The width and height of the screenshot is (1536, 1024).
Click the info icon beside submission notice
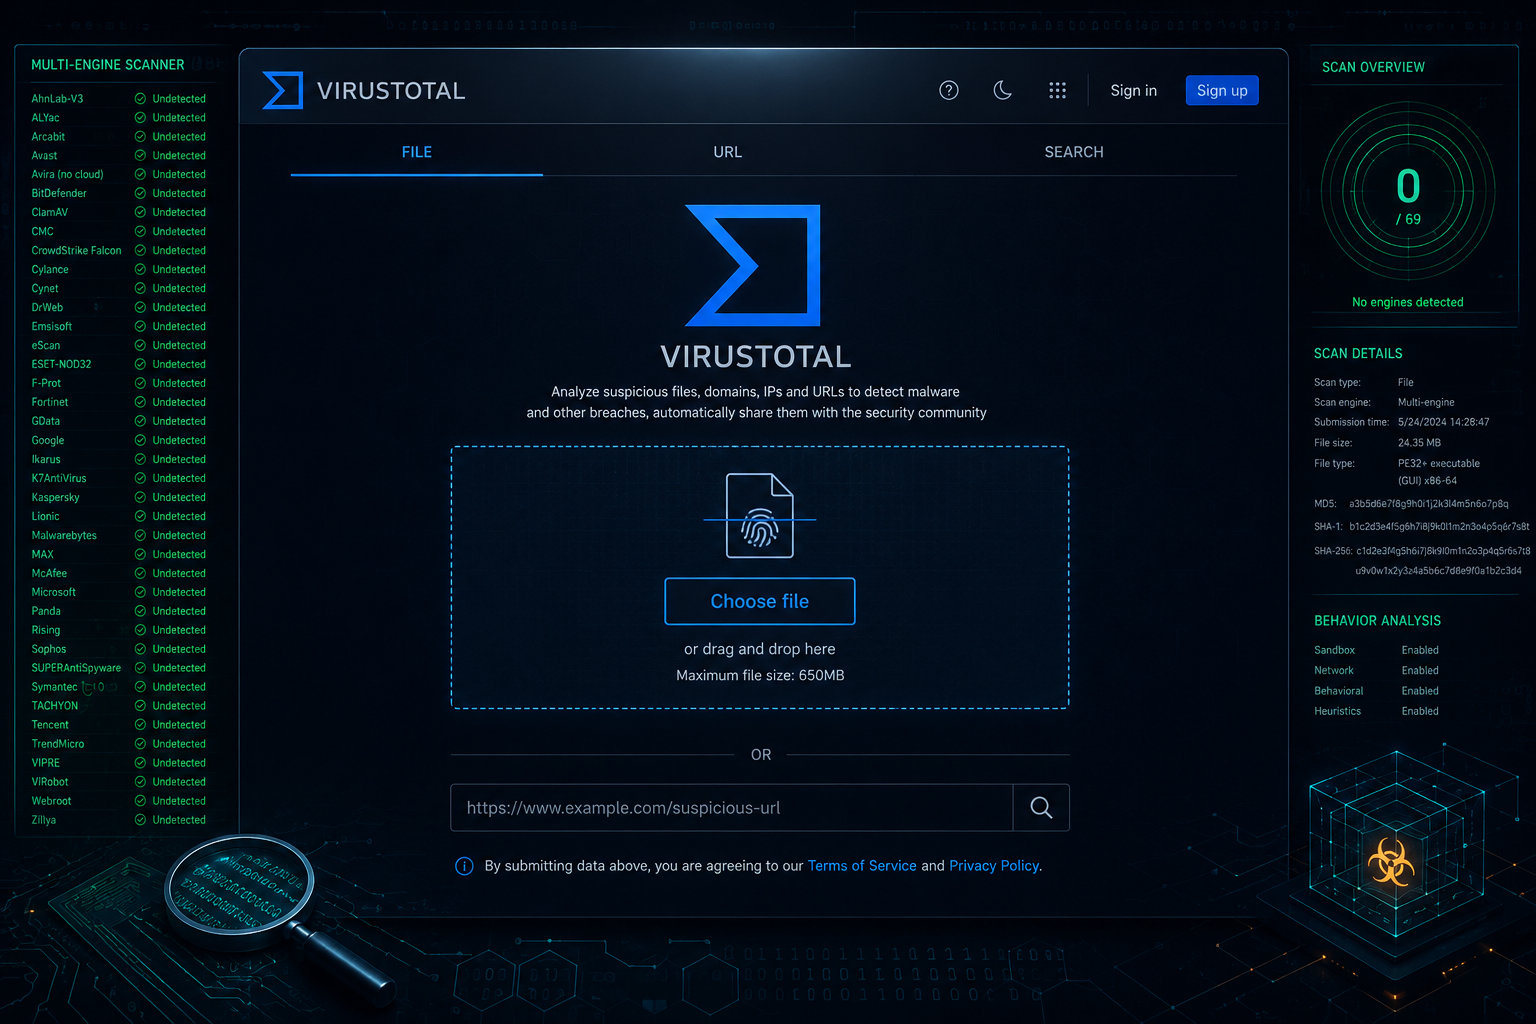(x=464, y=866)
